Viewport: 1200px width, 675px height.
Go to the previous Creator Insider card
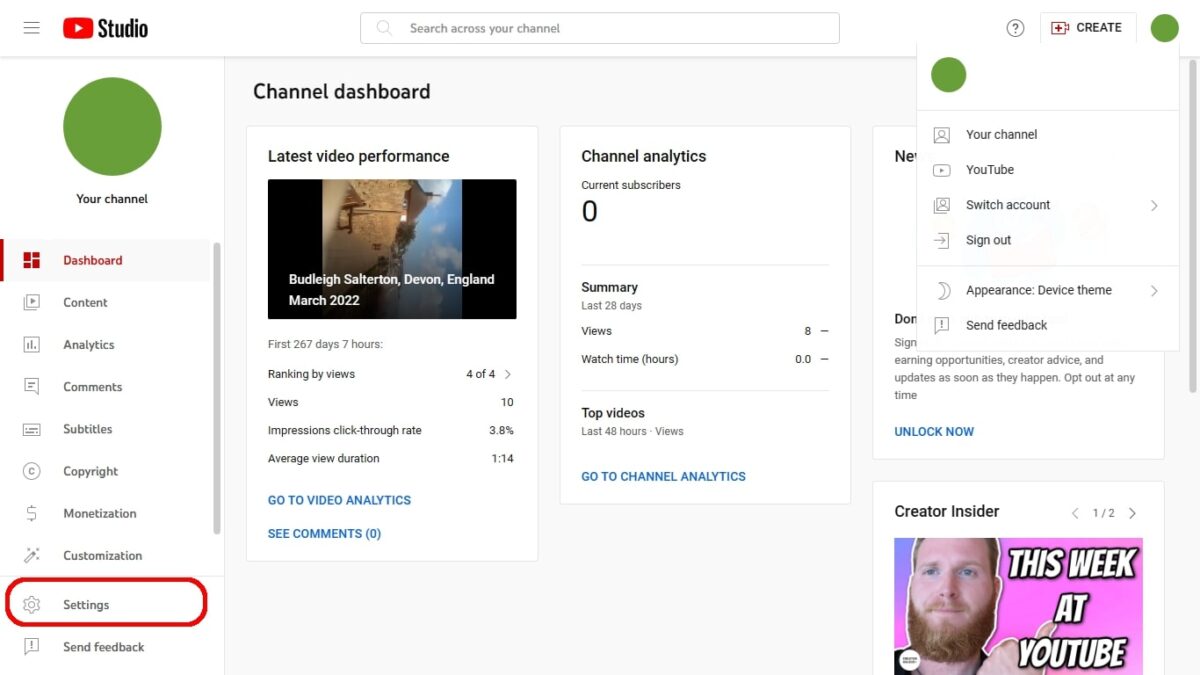pyautogui.click(x=1075, y=513)
